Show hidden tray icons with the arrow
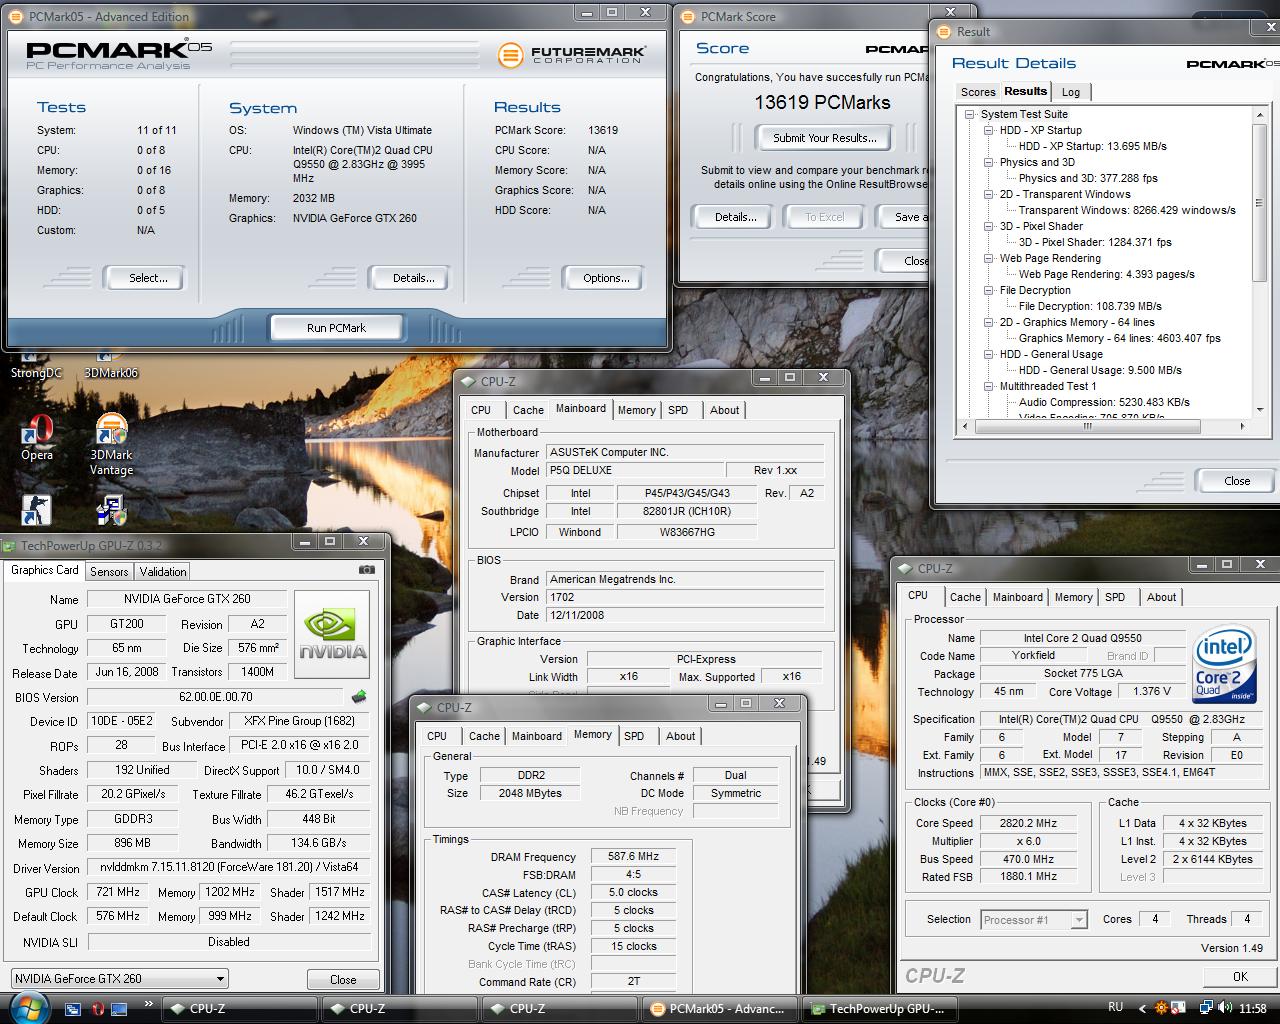The image size is (1280, 1024). pyautogui.click(x=1142, y=1008)
